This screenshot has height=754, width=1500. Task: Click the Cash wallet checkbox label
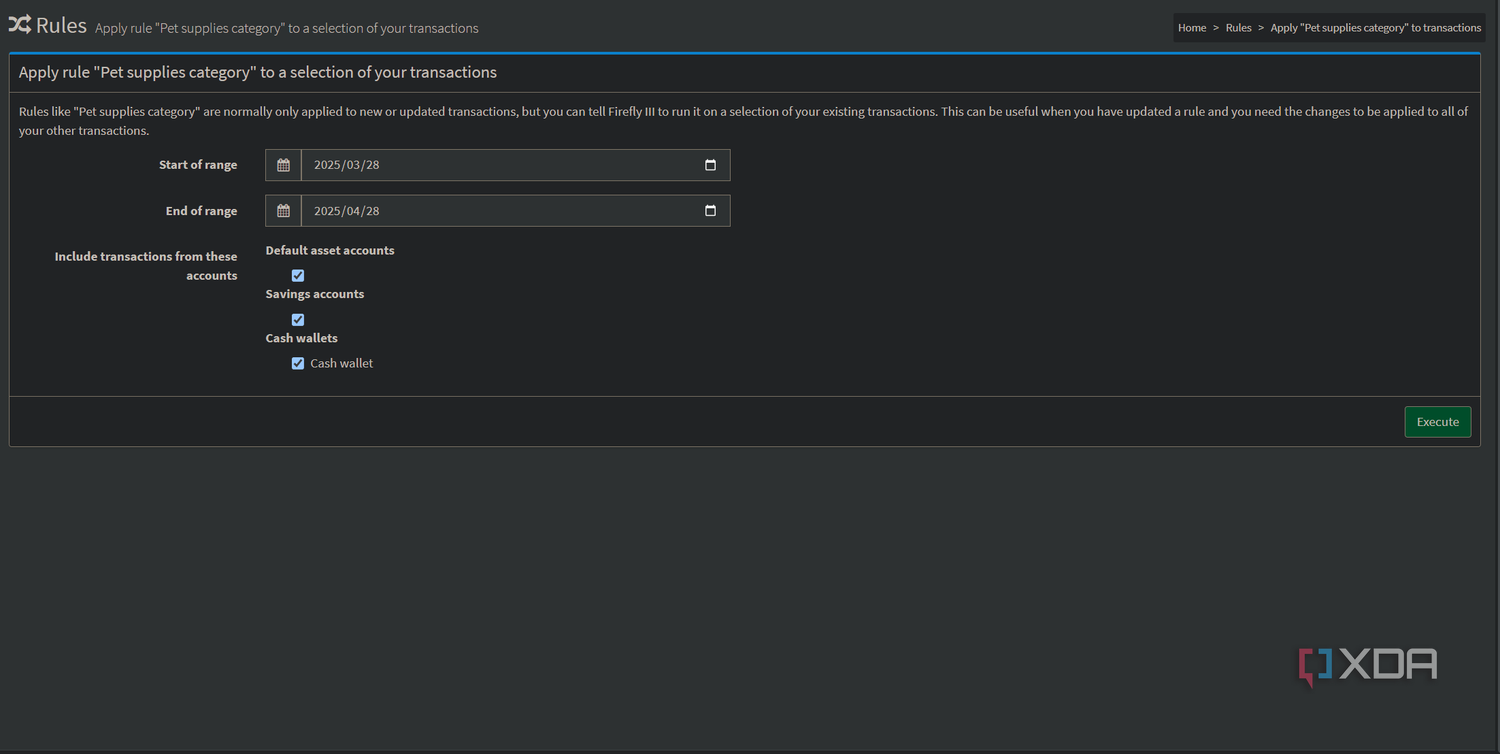tap(341, 363)
